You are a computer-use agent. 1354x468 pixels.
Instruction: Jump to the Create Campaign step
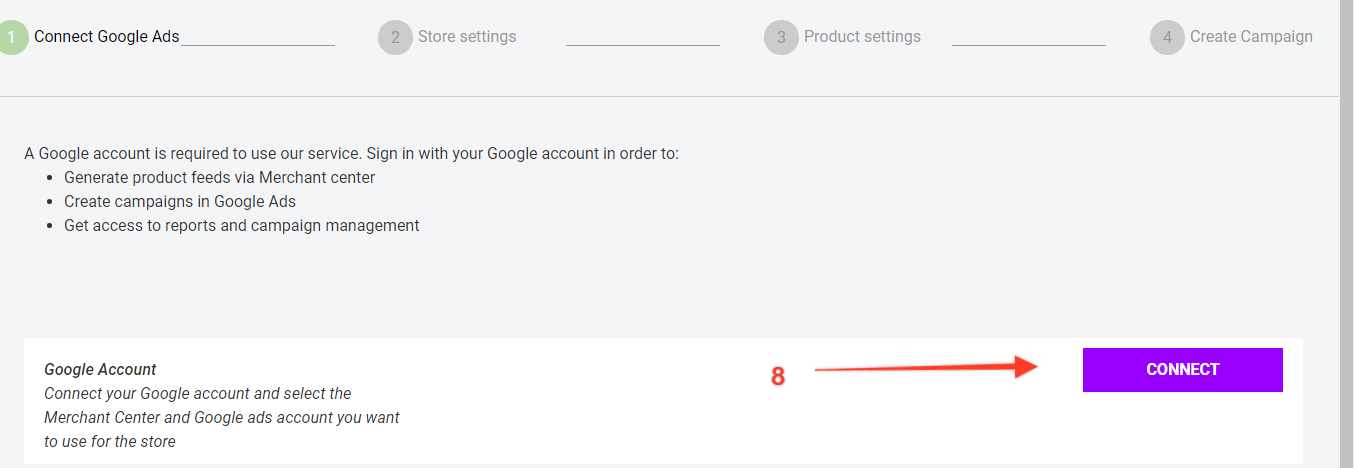pyautogui.click(x=1251, y=37)
